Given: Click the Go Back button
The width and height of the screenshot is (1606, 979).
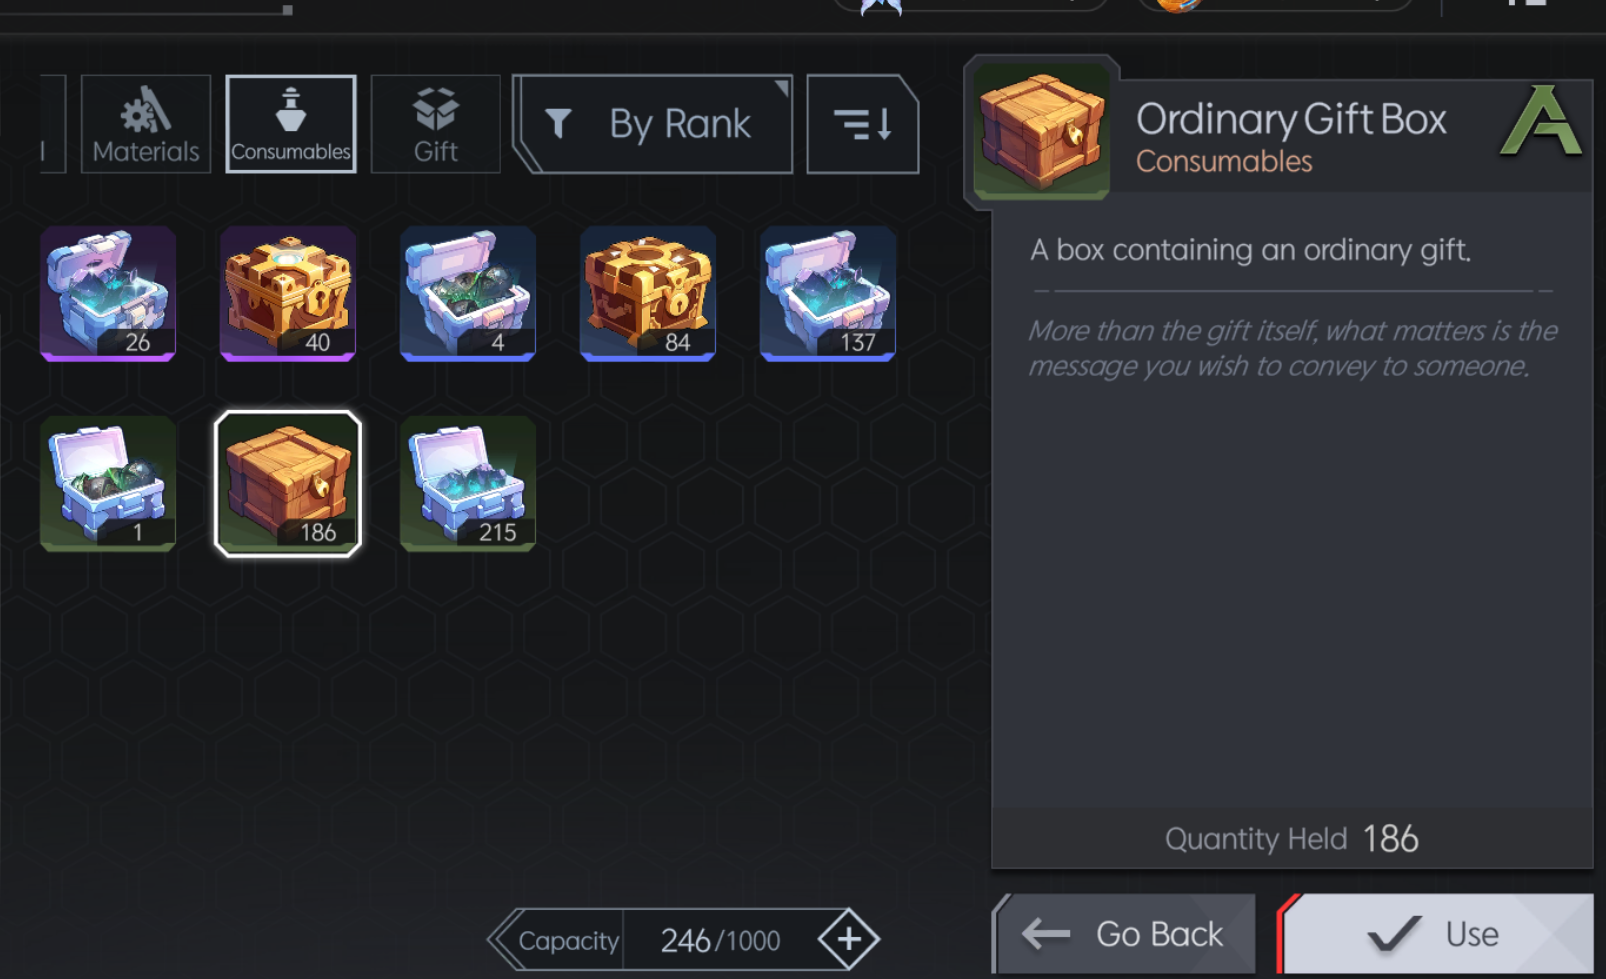Looking at the screenshot, I should pos(1124,934).
